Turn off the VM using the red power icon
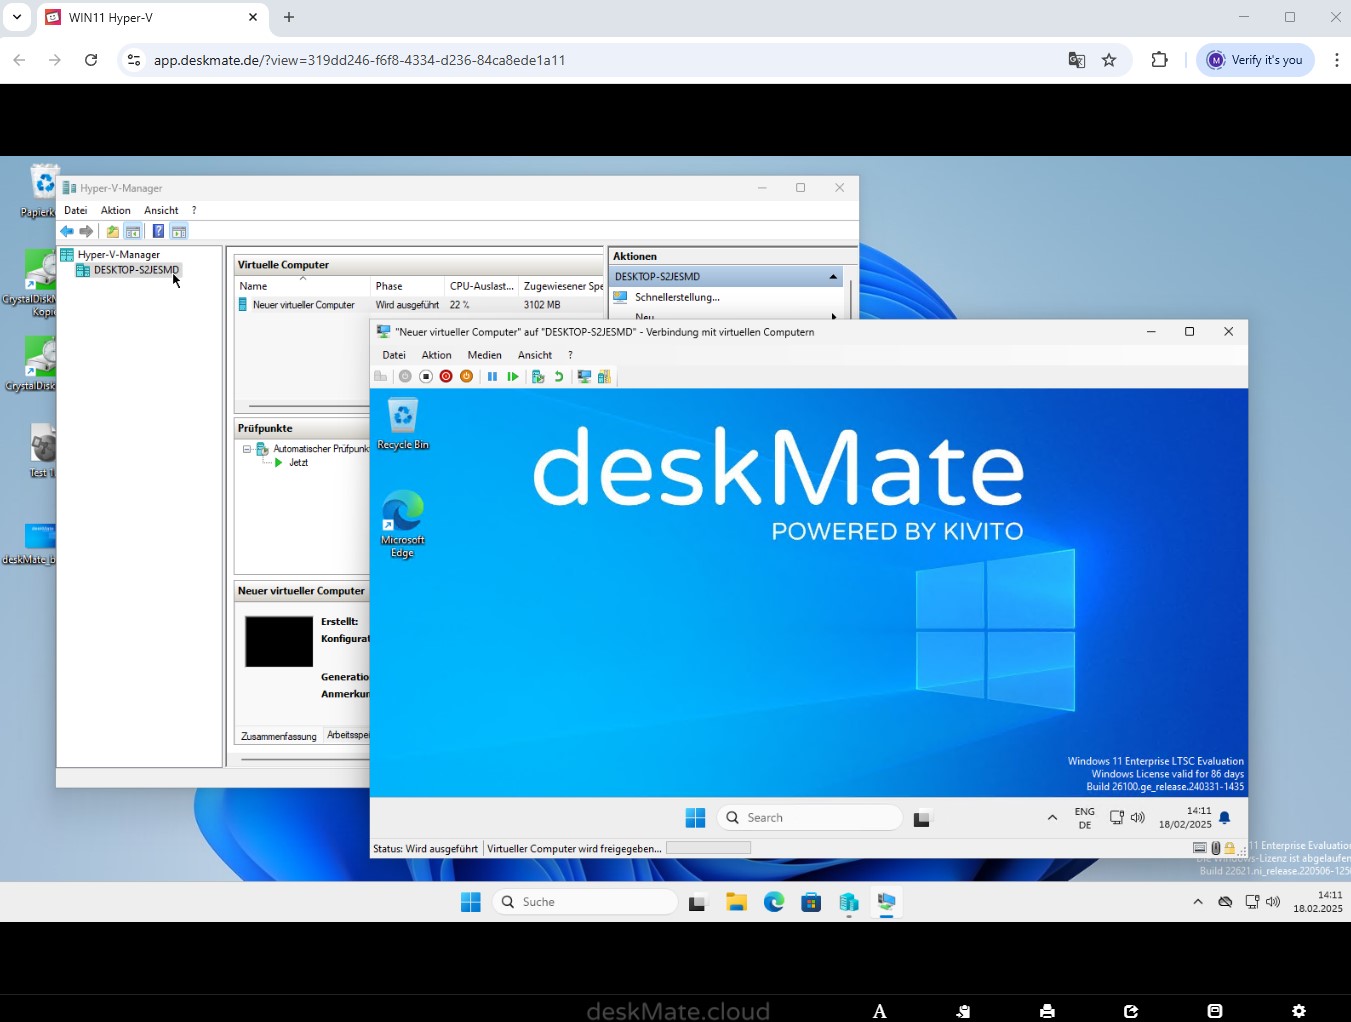The width and height of the screenshot is (1351, 1022). 446,377
